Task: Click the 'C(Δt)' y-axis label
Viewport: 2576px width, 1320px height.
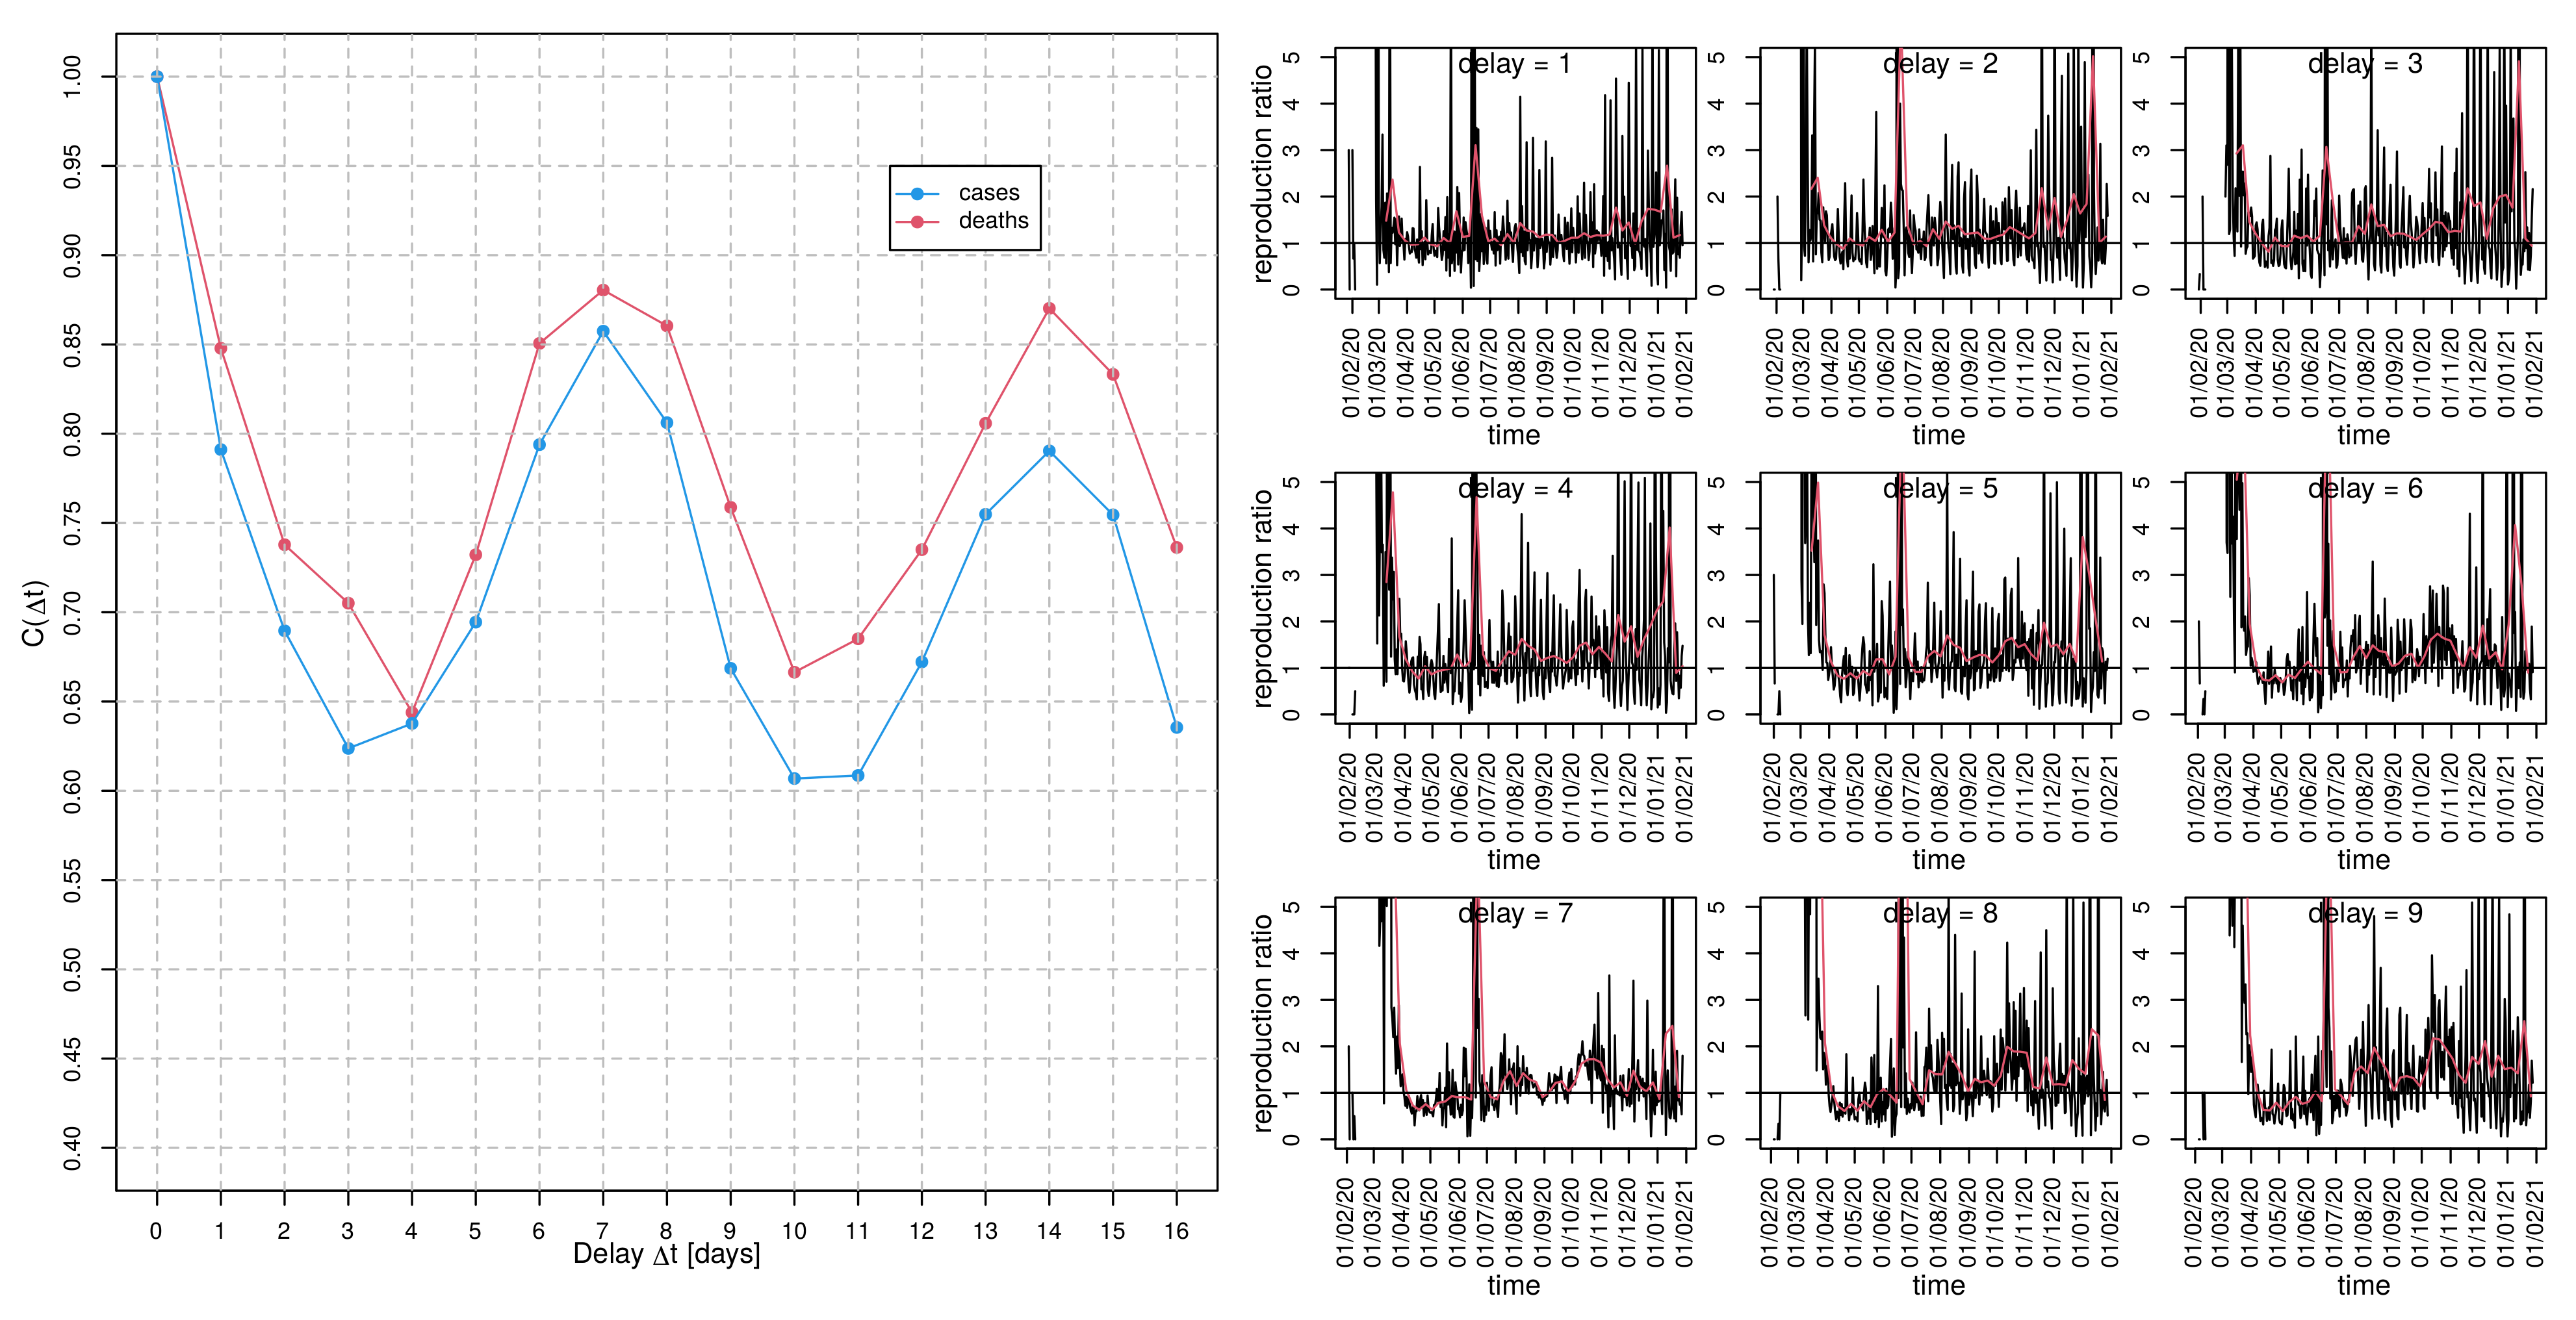Action: [x=35, y=613]
